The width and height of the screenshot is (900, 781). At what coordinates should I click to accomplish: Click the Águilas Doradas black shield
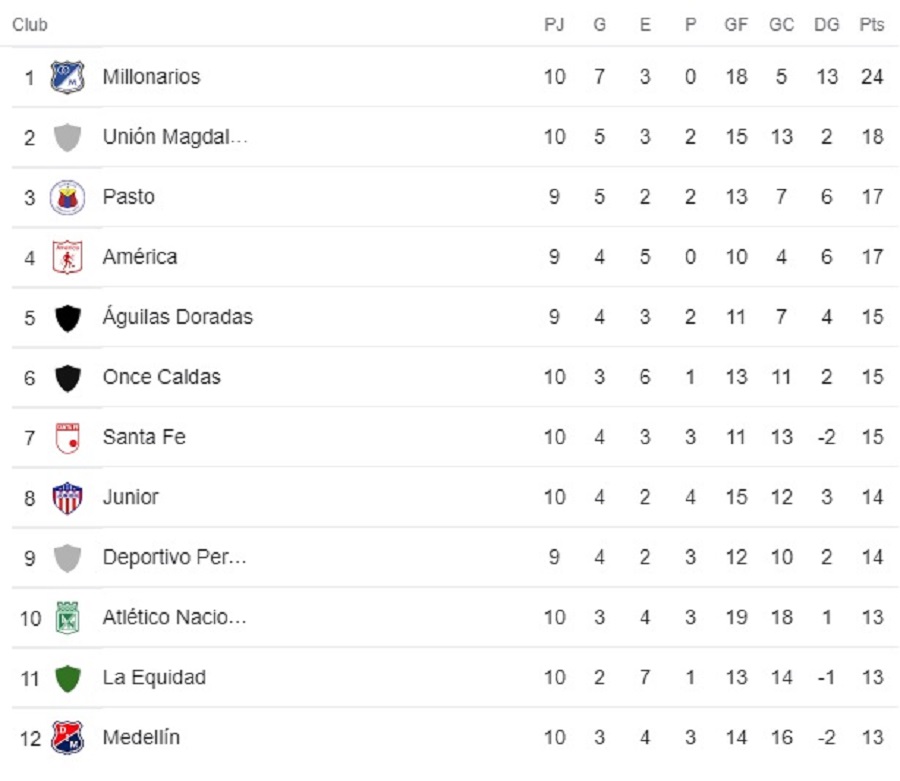67,318
